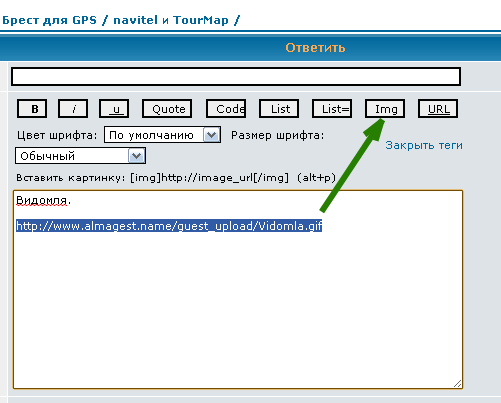Focus the empty subject input field

point(236,77)
